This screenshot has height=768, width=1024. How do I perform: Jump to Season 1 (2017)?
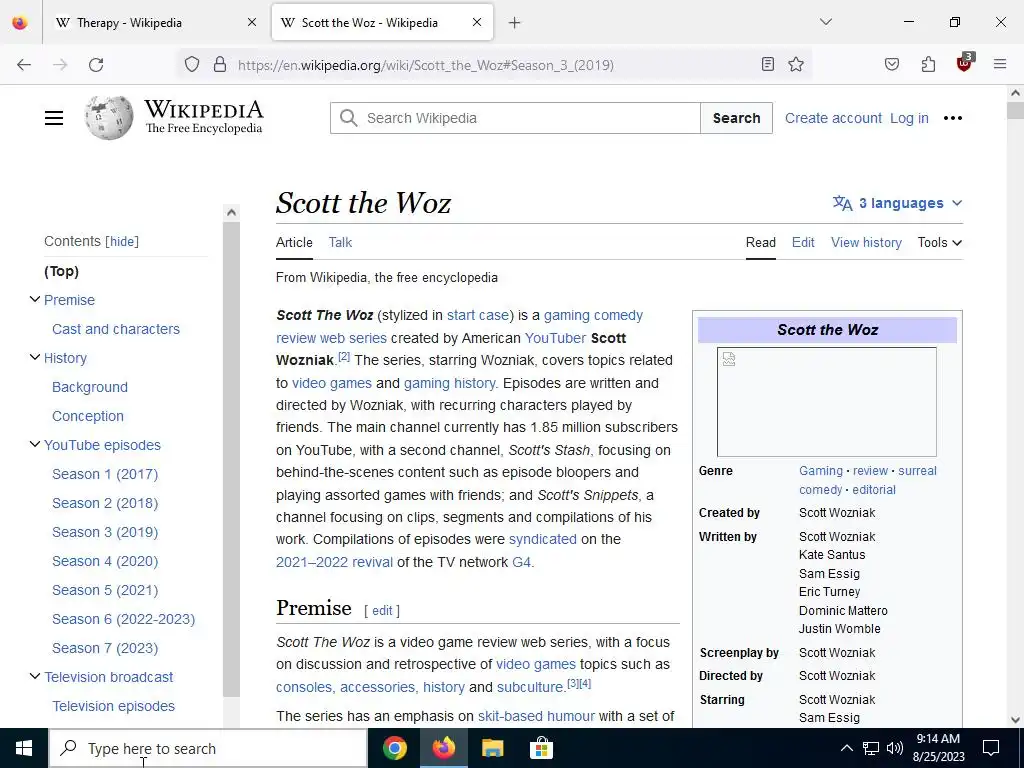pyautogui.click(x=105, y=474)
